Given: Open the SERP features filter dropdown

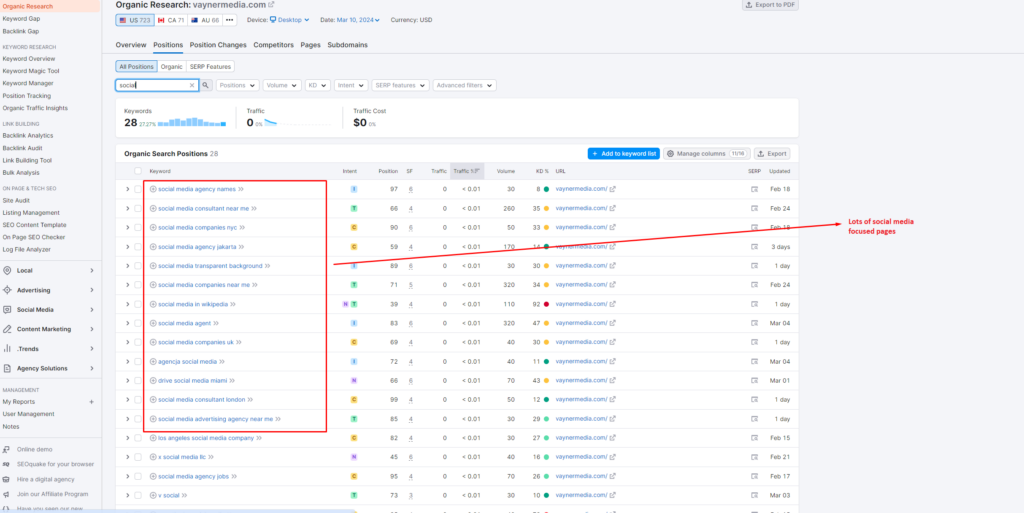Looking at the screenshot, I should tap(400, 85).
